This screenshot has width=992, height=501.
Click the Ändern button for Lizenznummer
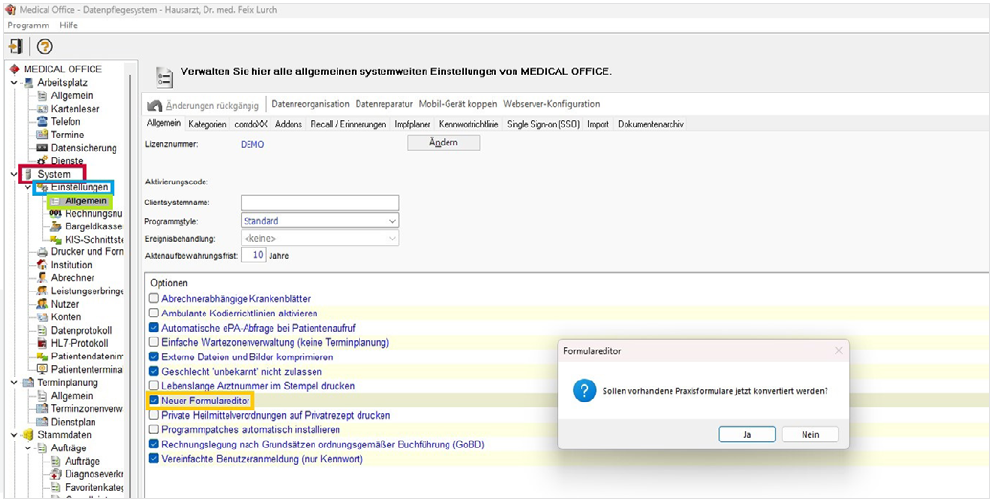pos(443,143)
